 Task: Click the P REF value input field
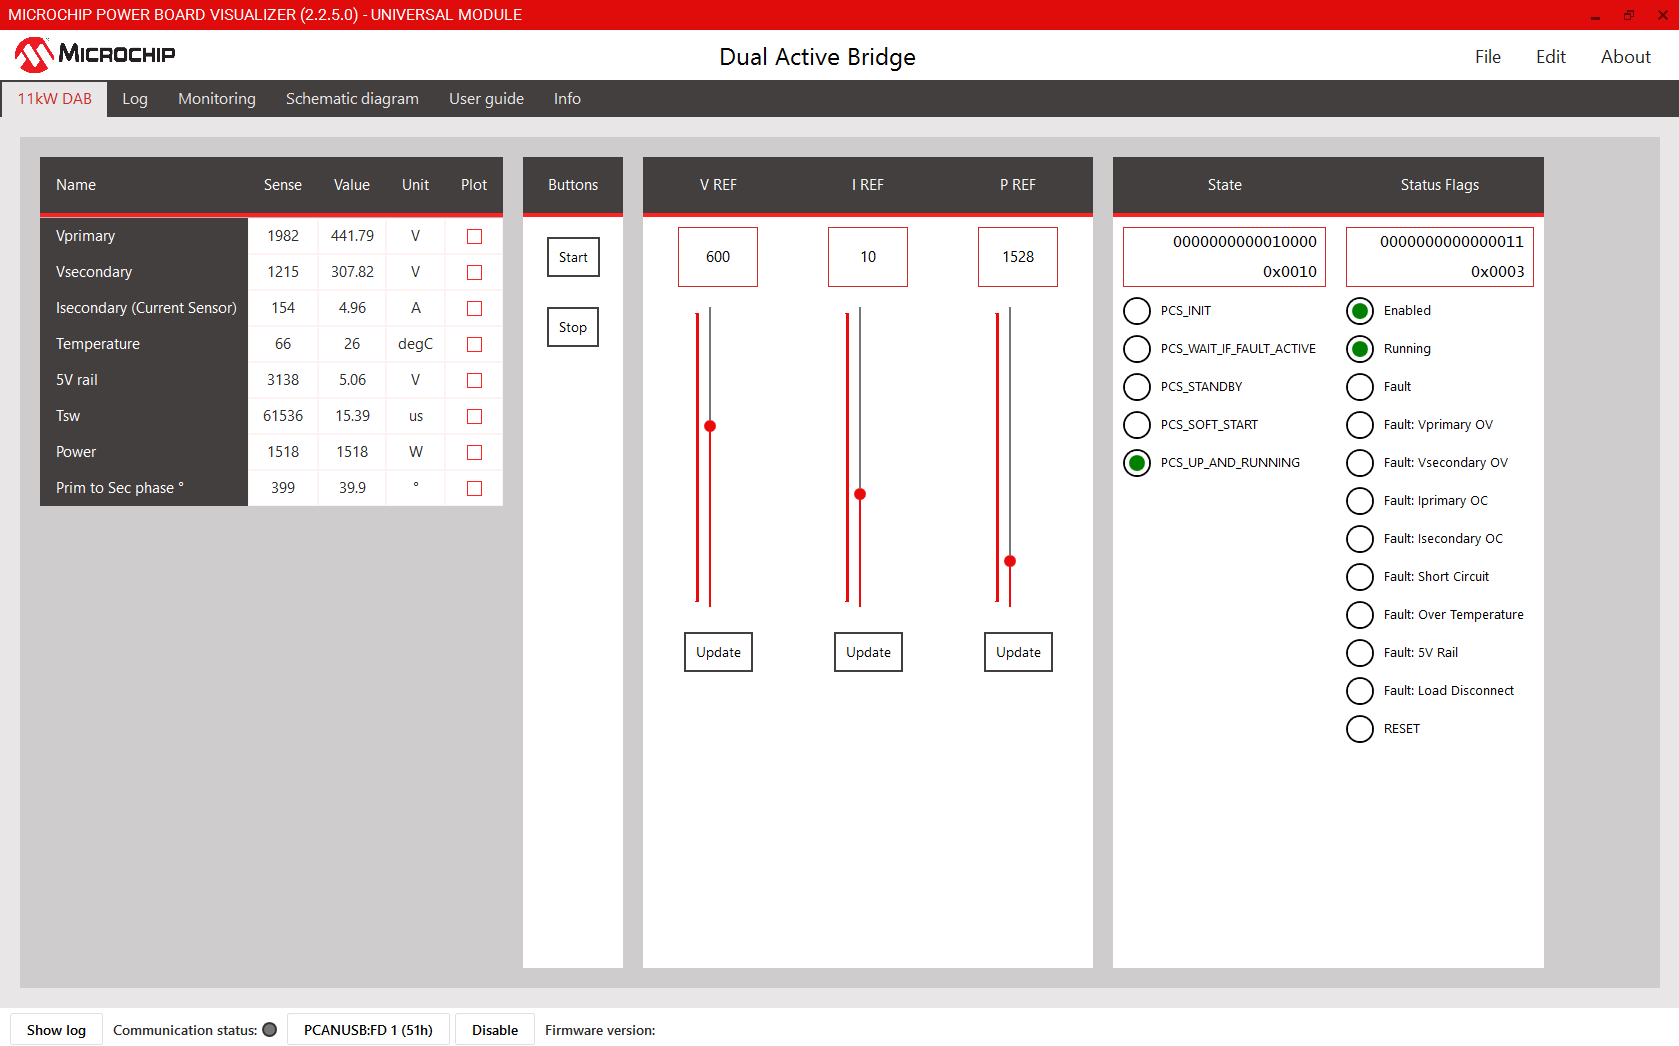pos(1017,257)
